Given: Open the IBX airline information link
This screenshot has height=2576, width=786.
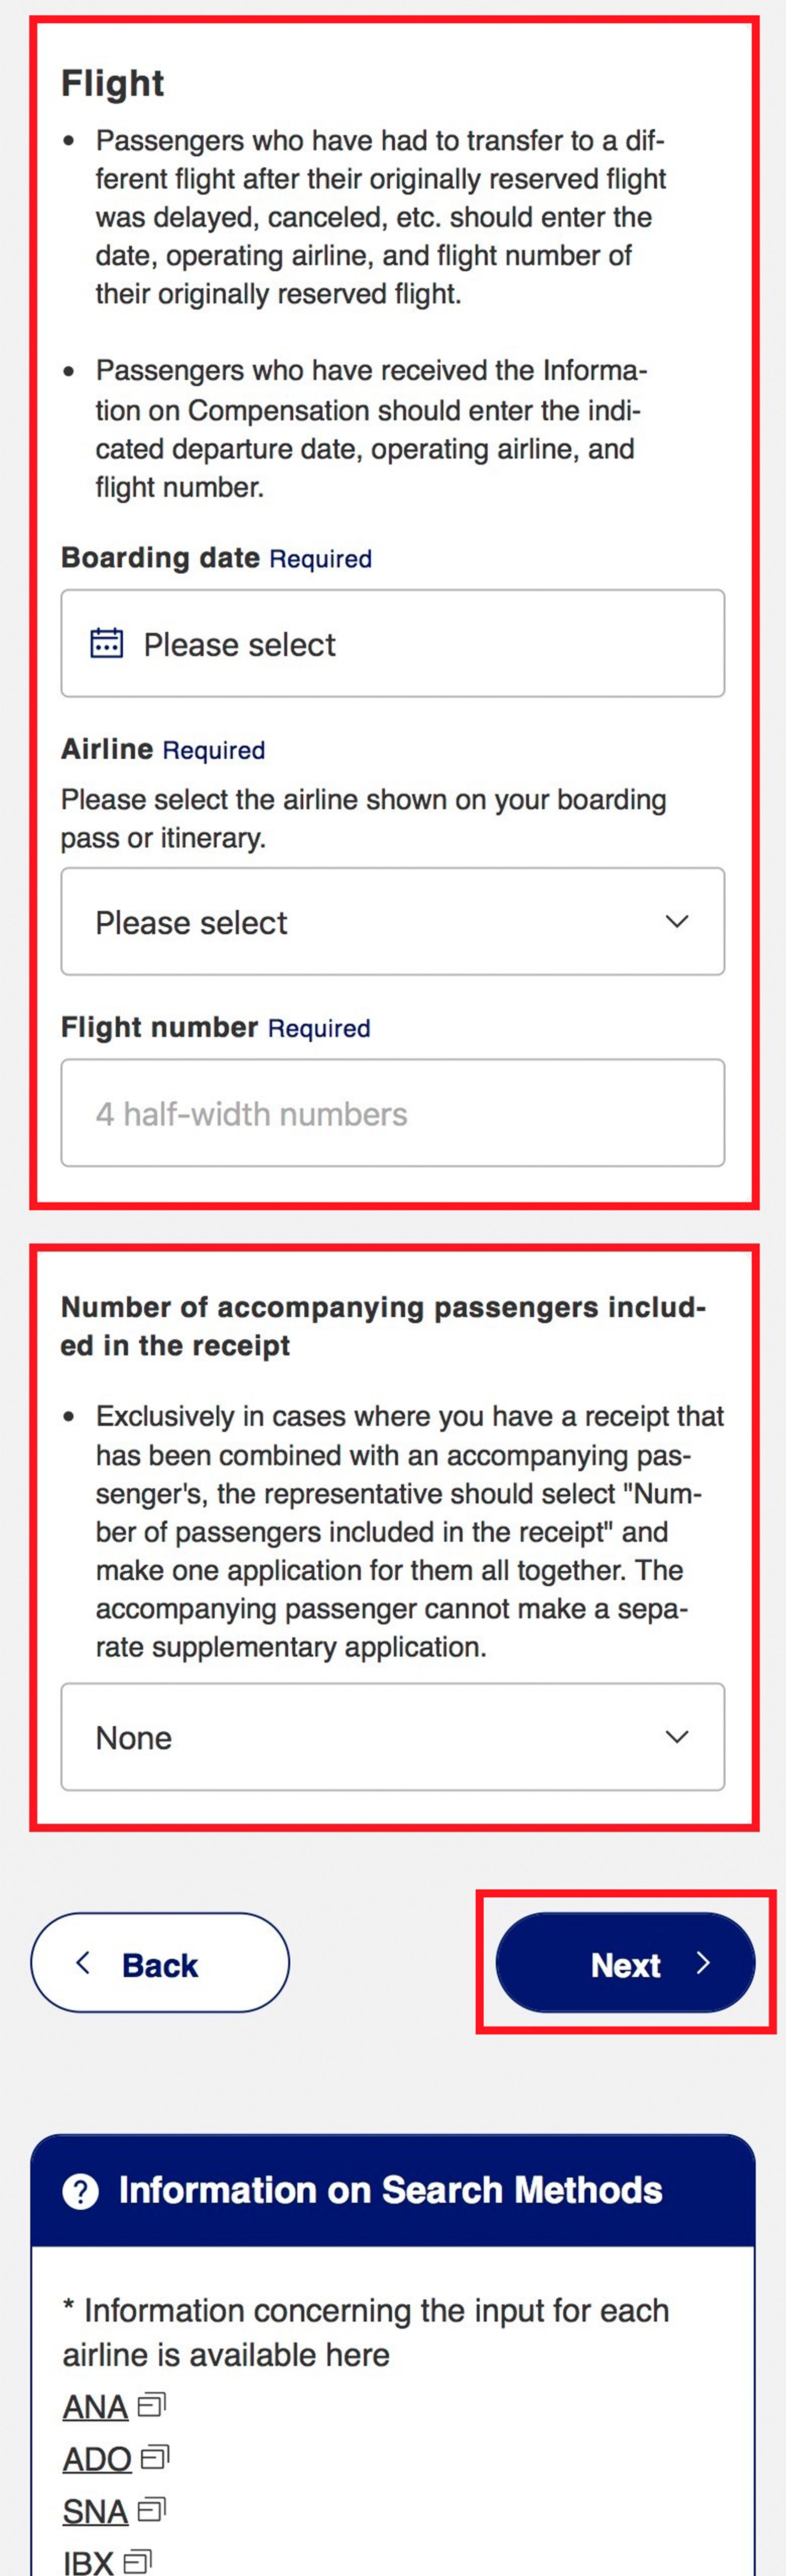Looking at the screenshot, I should [x=89, y=2561].
